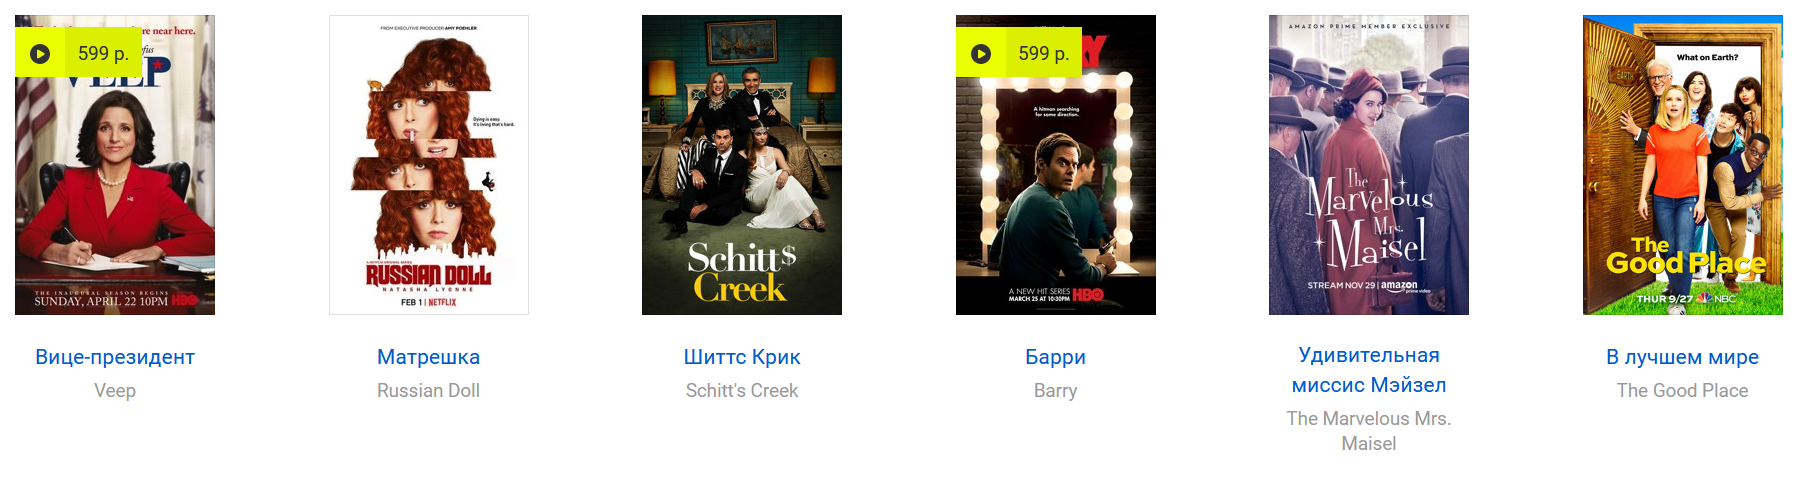Open the Veep poster thumbnail
Screen dimensions: 1798x478
point(115,165)
